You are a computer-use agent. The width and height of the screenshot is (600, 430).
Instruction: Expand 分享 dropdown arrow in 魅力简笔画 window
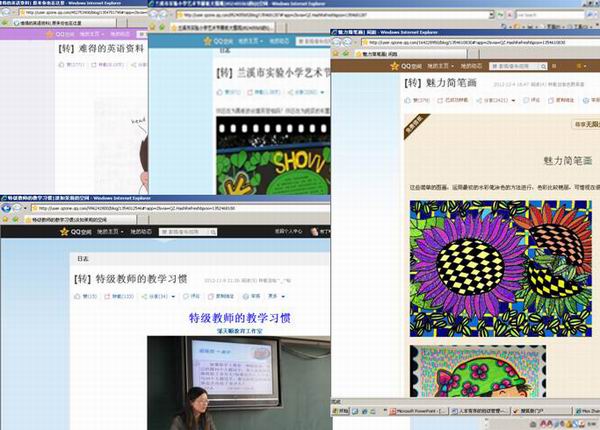[x=513, y=101]
